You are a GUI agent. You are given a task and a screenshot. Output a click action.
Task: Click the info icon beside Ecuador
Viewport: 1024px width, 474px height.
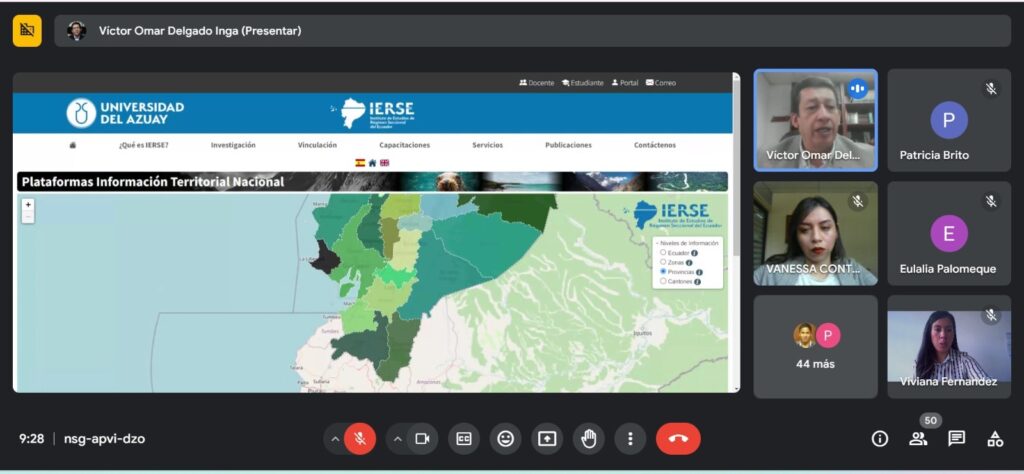(694, 253)
